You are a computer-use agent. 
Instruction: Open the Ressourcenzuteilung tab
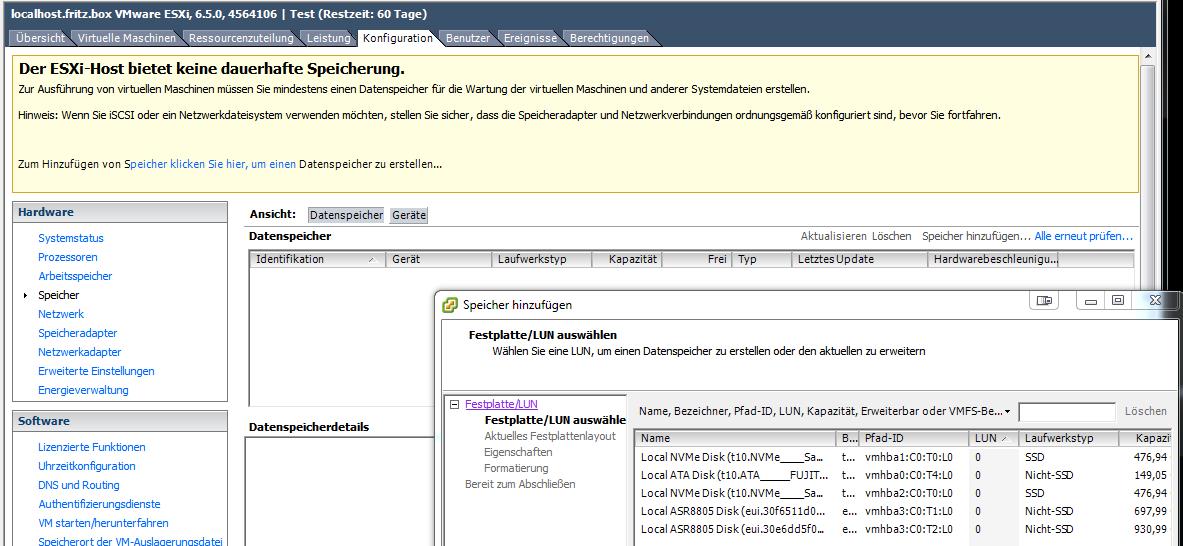click(x=241, y=38)
